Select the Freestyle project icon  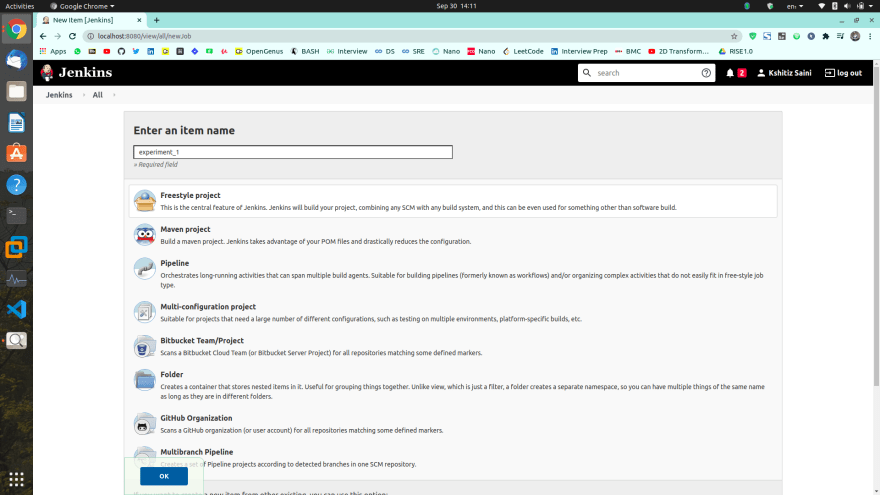click(x=145, y=201)
